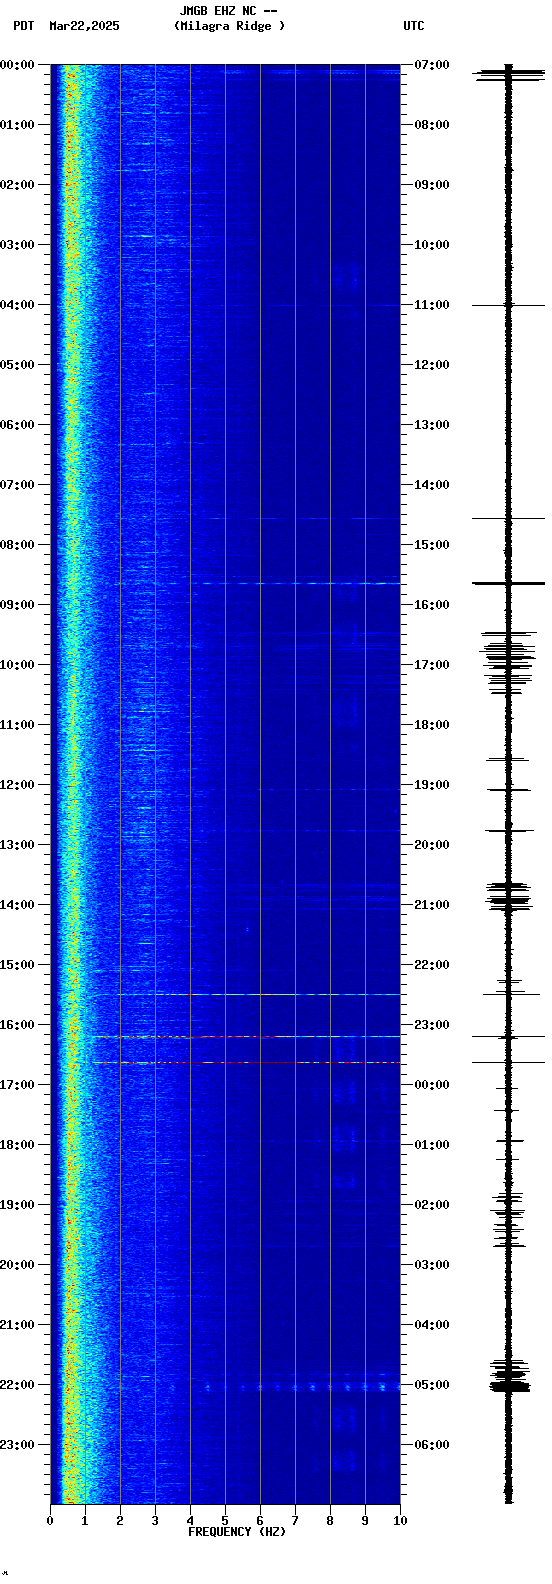
Task: Click the '10' tick on frequency axis
Action: tap(400, 1521)
